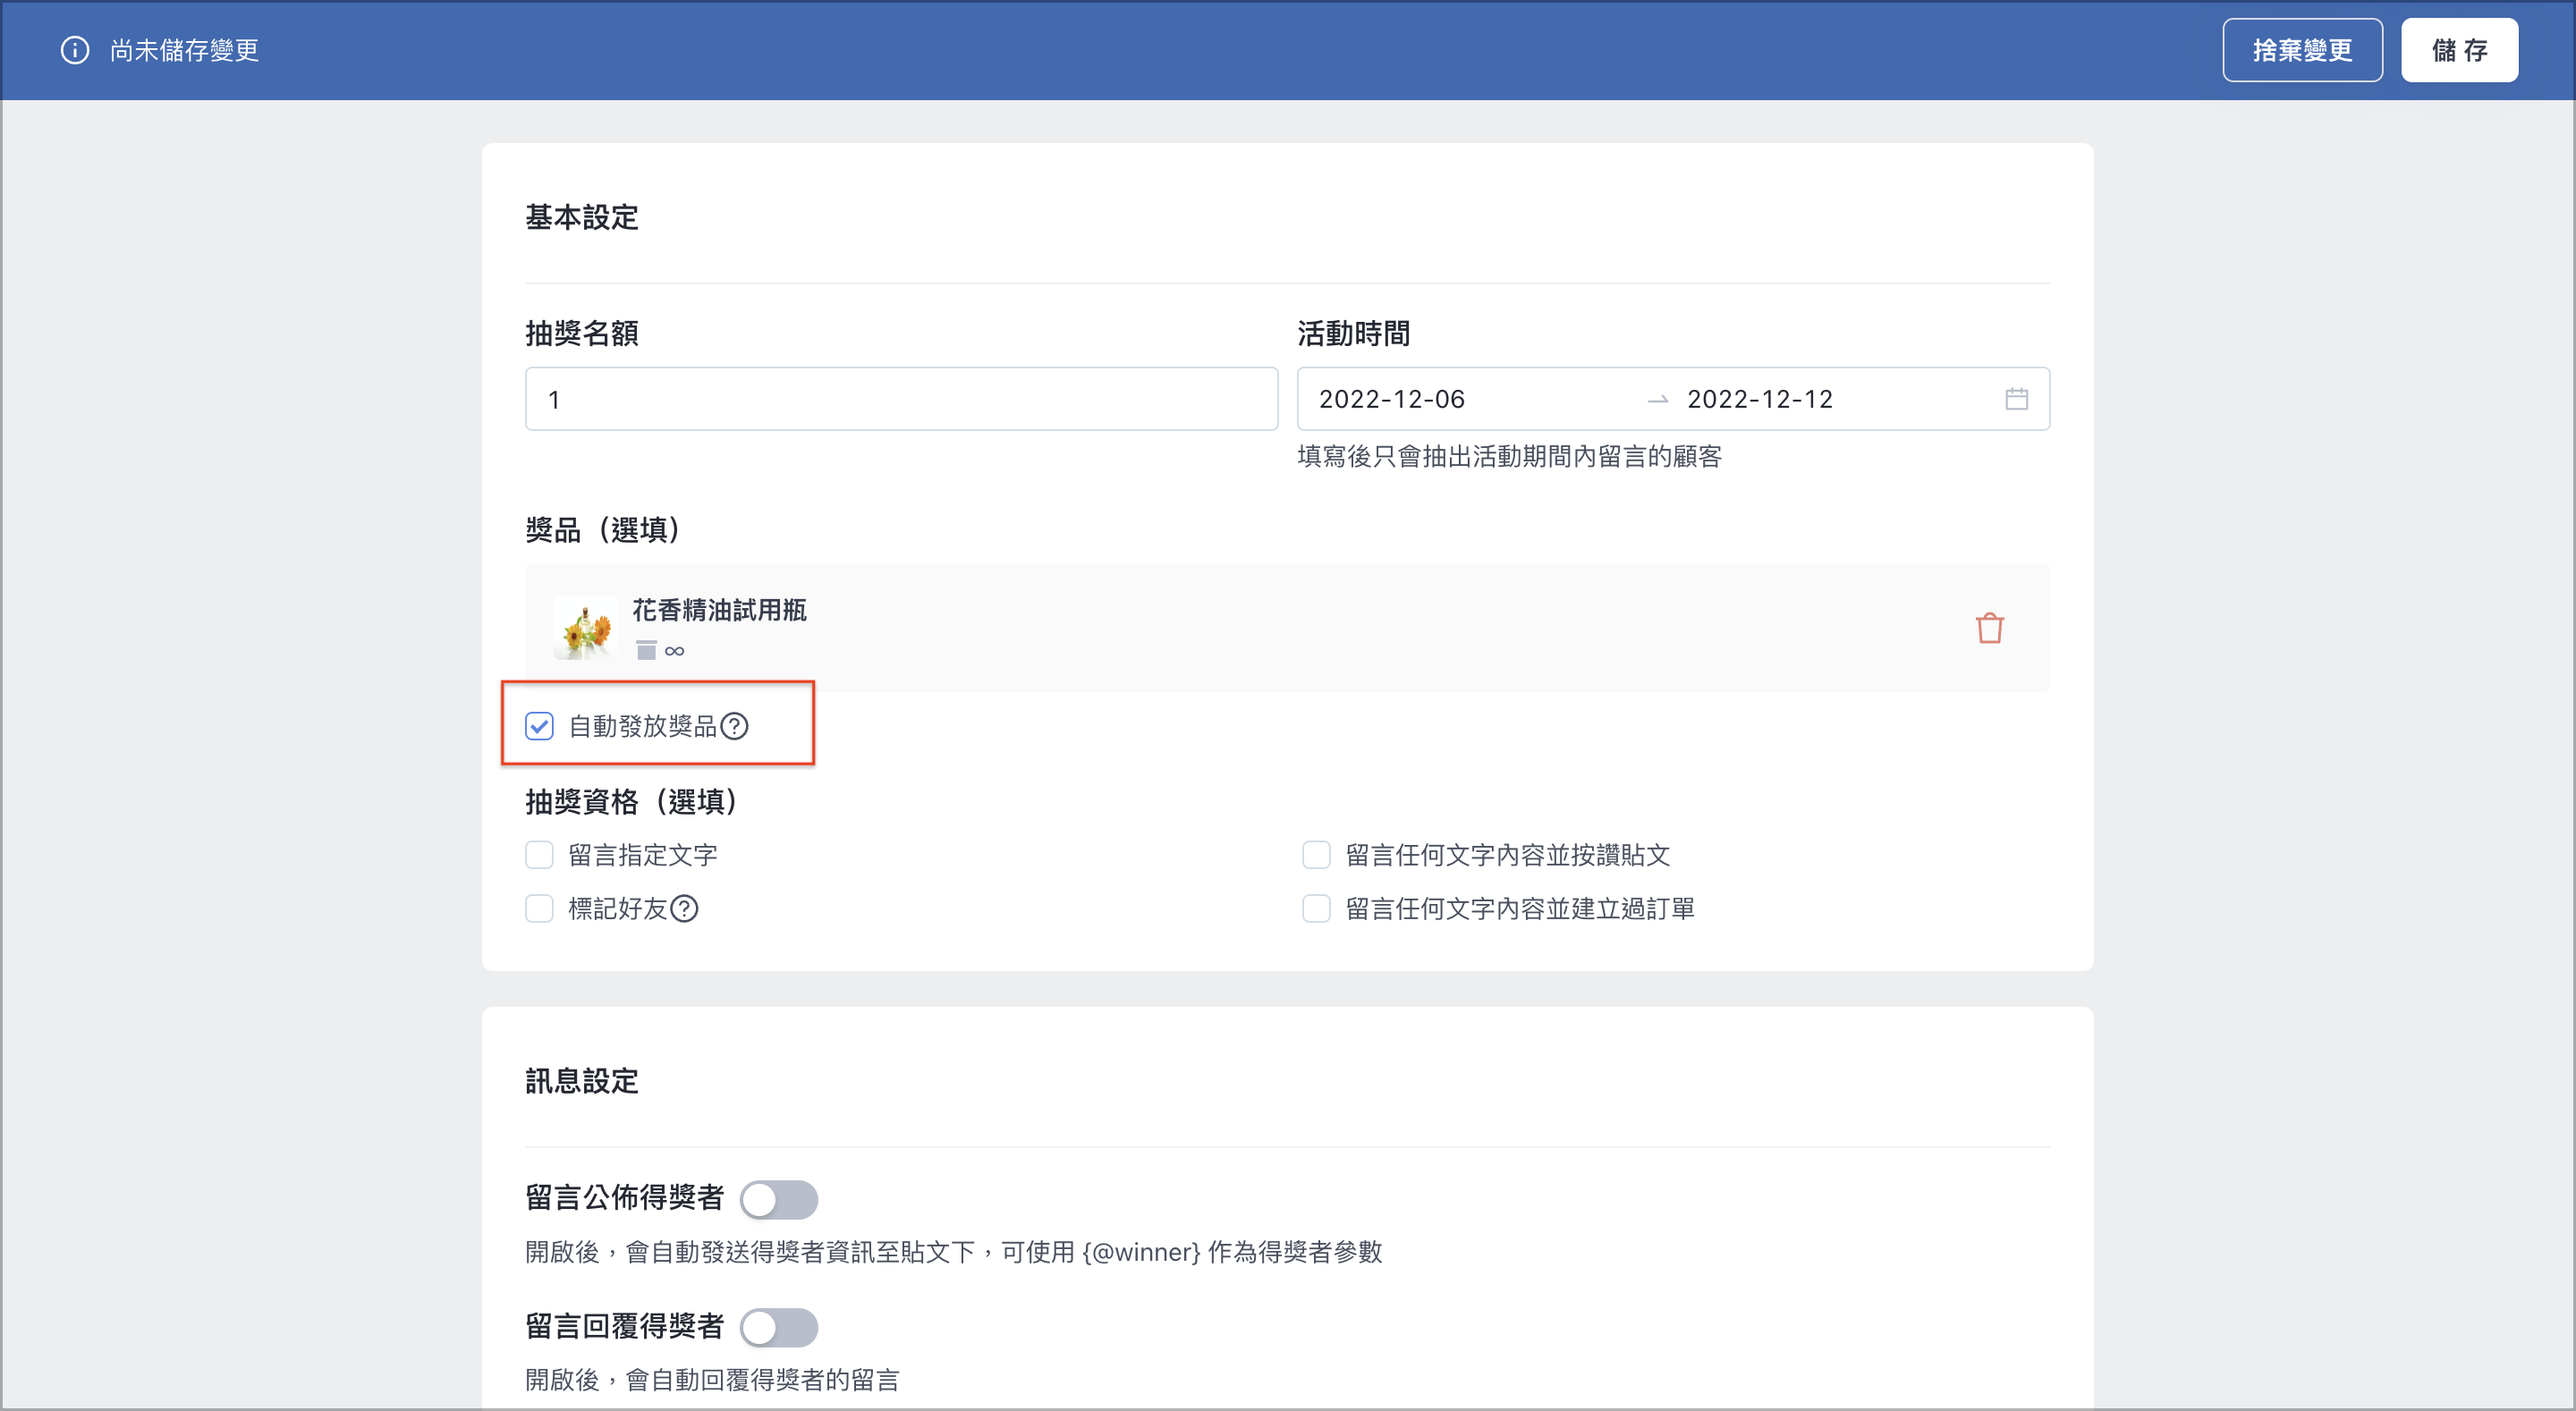This screenshot has height=1411, width=2576.
Task: Open the 花香精油試用瓶 product thumbnail
Action: point(585,628)
